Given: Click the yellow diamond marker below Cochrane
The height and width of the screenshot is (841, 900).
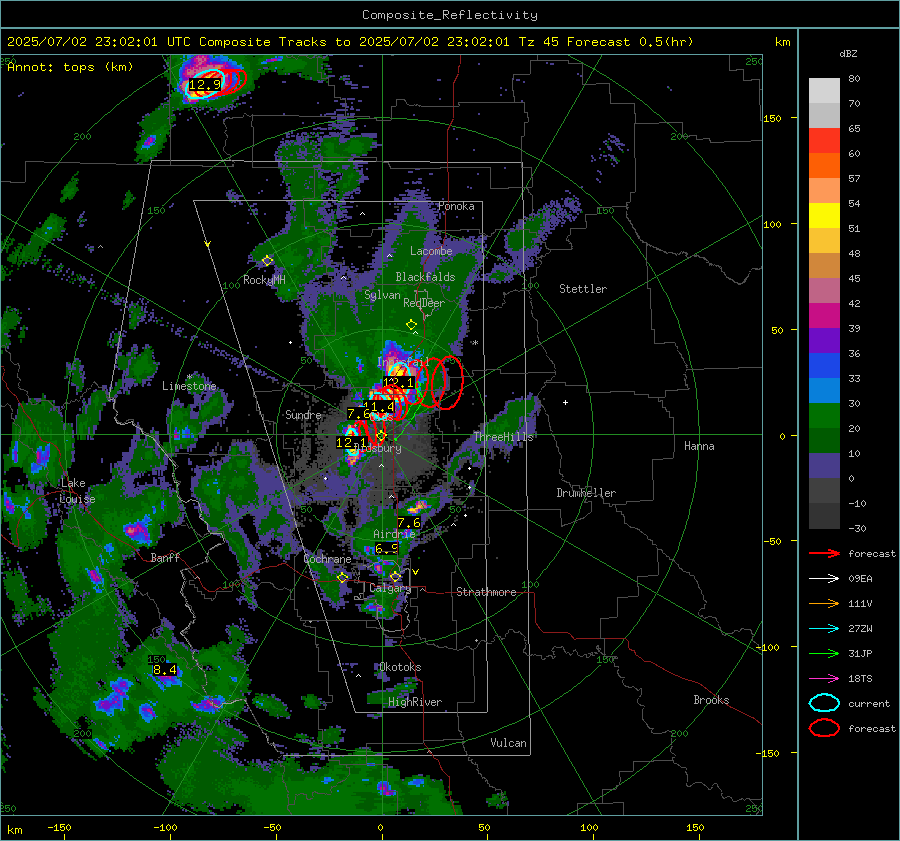Looking at the screenshot, I should point(343,578).
